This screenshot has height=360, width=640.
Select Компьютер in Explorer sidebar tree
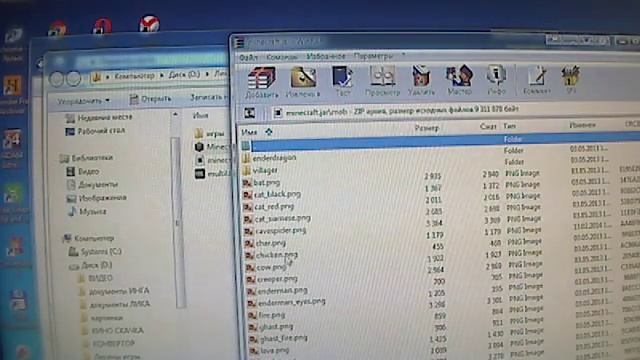tap(89, 238)
